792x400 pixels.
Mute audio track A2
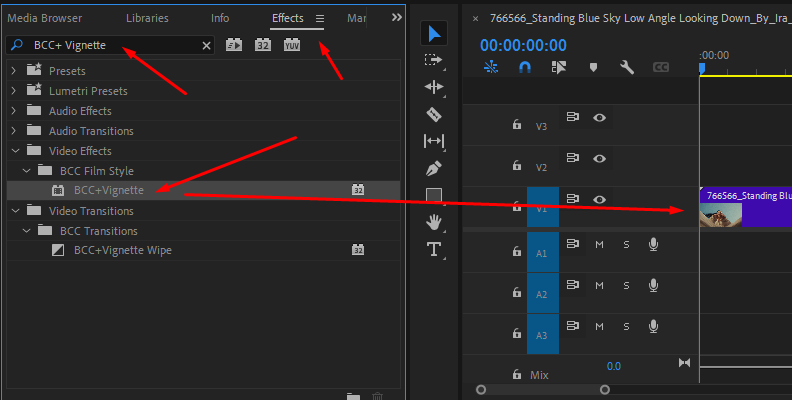pyautogui.click(x=599, y=285)
